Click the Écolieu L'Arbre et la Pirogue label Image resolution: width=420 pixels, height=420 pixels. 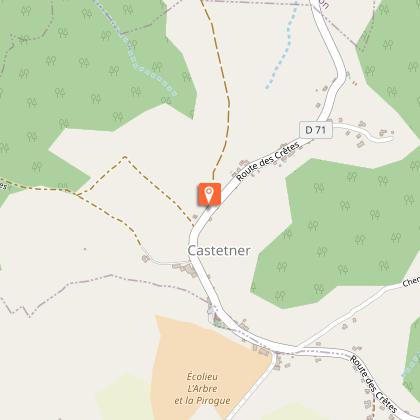[x=202, y=389]
